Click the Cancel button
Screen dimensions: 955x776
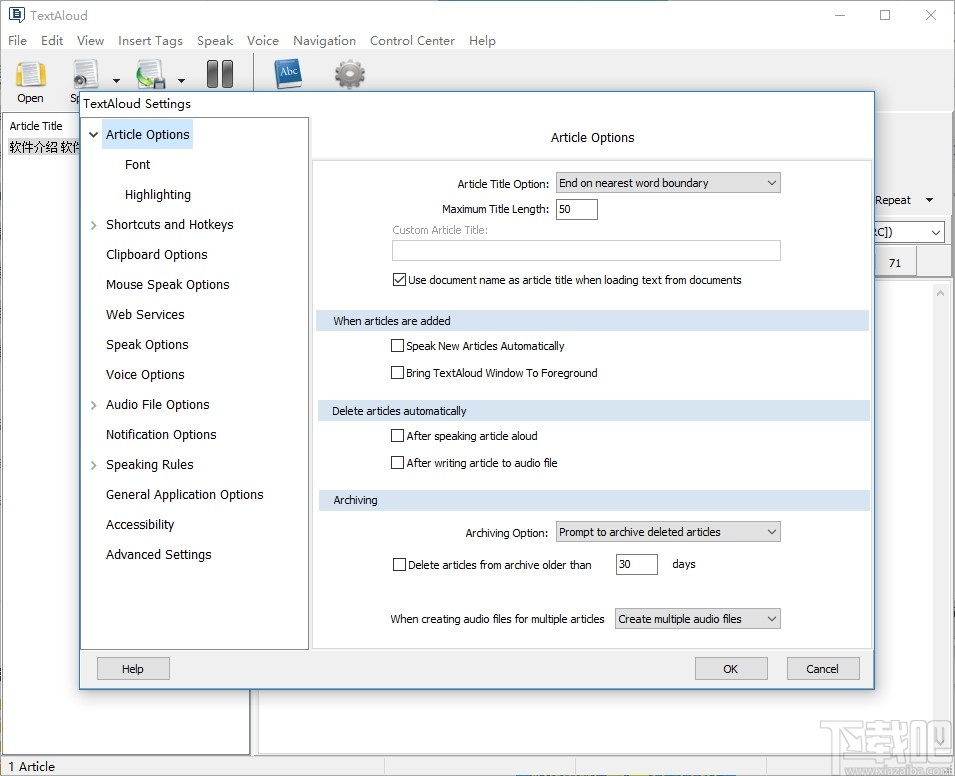(823, 669)
